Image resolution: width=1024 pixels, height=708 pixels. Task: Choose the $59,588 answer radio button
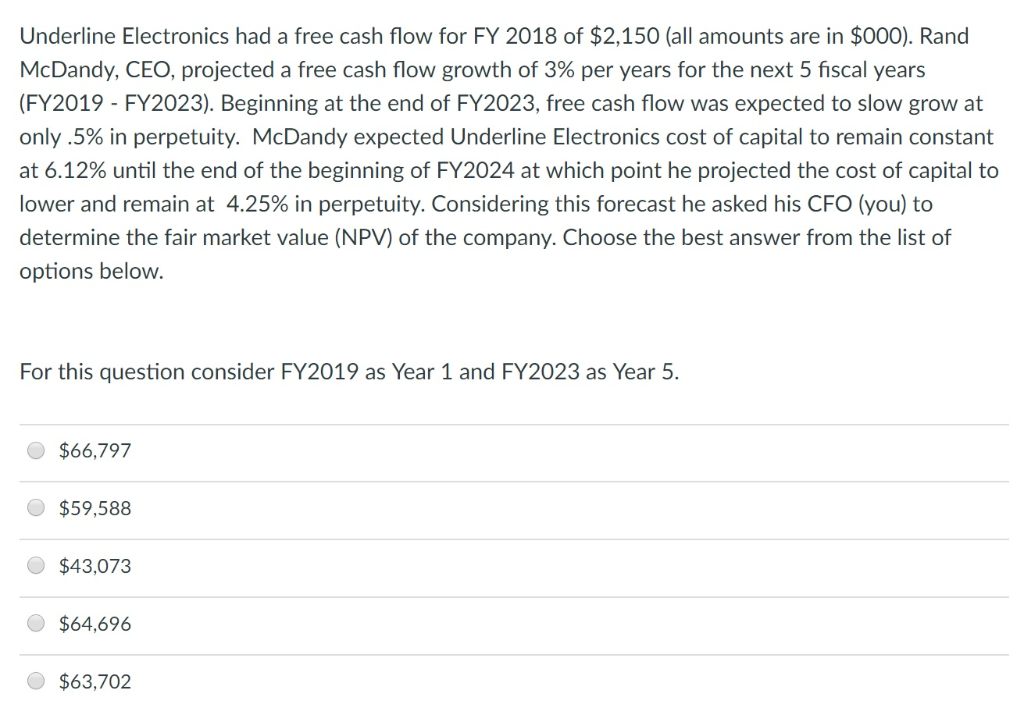36,509
